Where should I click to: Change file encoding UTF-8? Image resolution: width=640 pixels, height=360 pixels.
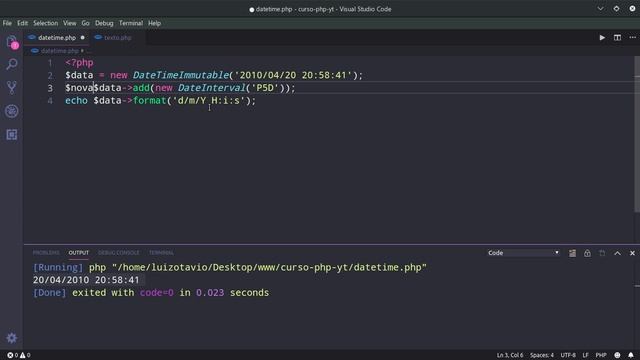point(568,355)
